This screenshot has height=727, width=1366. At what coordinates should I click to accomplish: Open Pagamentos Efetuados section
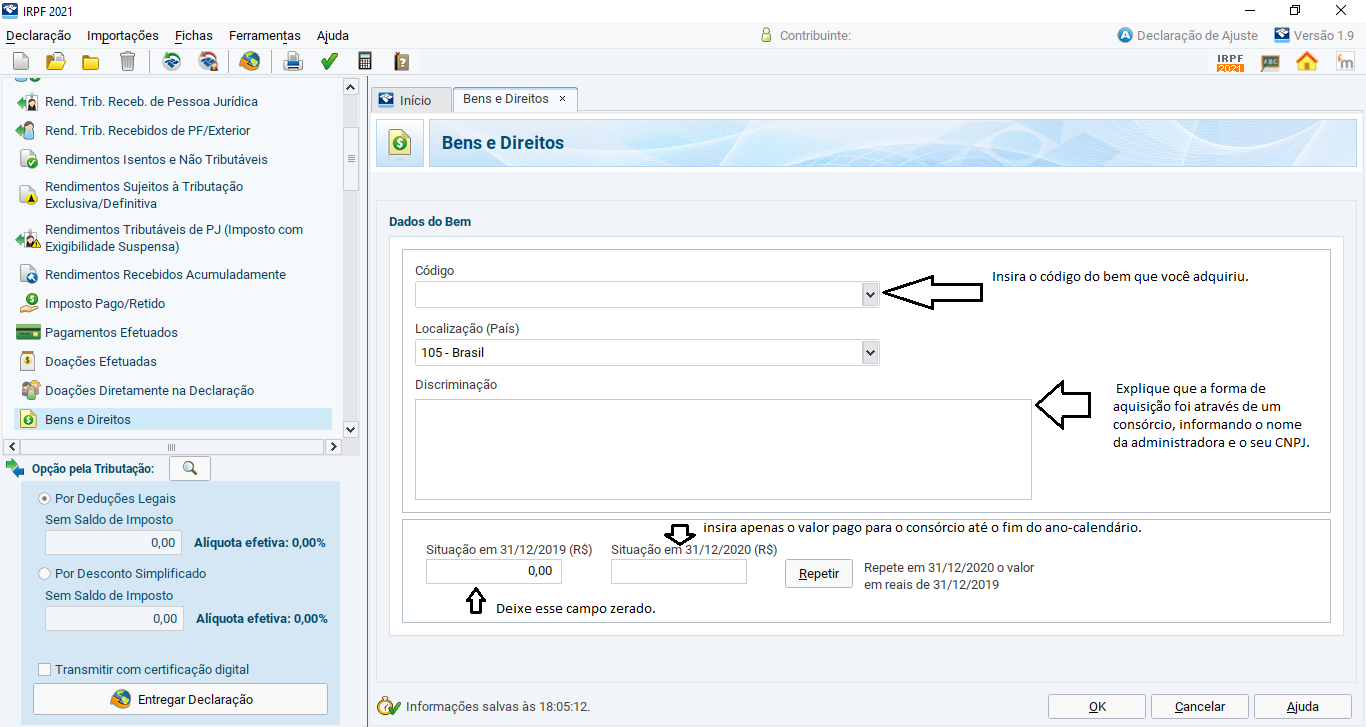tap(110, 333)
